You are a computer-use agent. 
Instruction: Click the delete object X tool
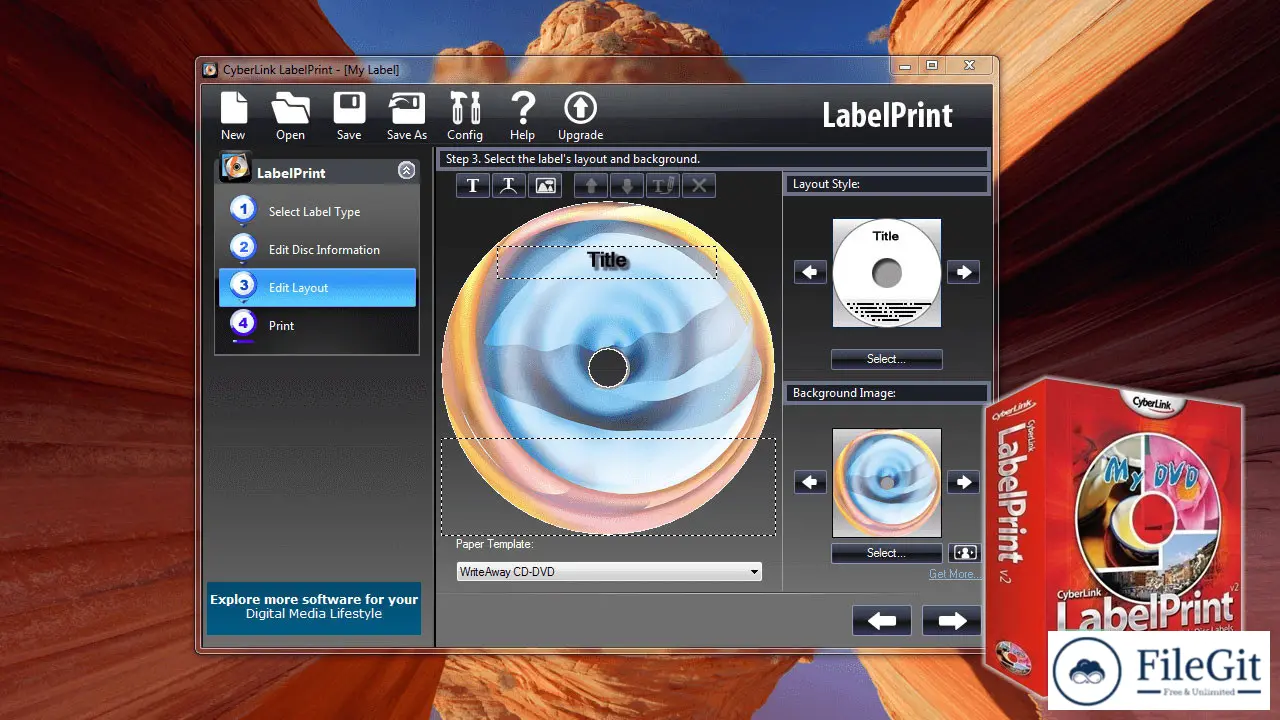[x=699, y=186]
